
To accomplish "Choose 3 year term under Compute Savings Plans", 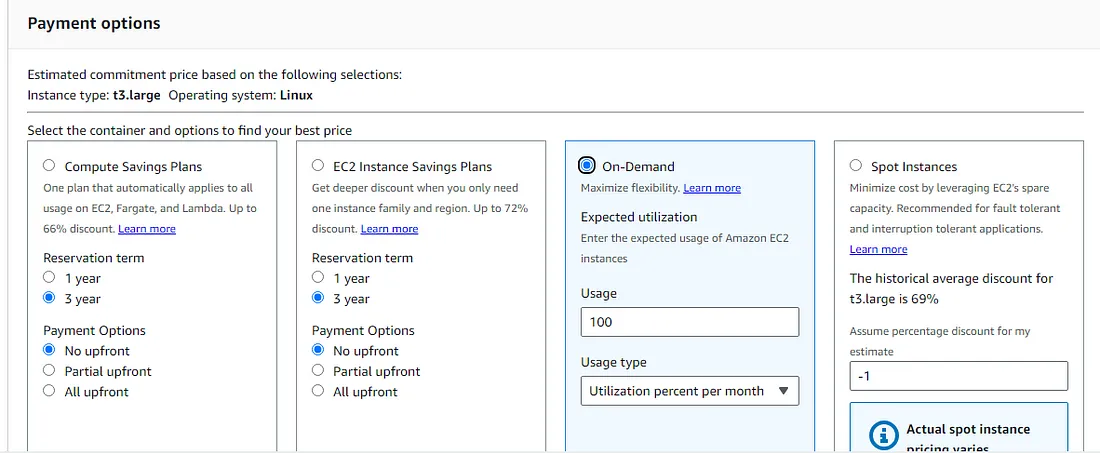I will click(49, 298).
